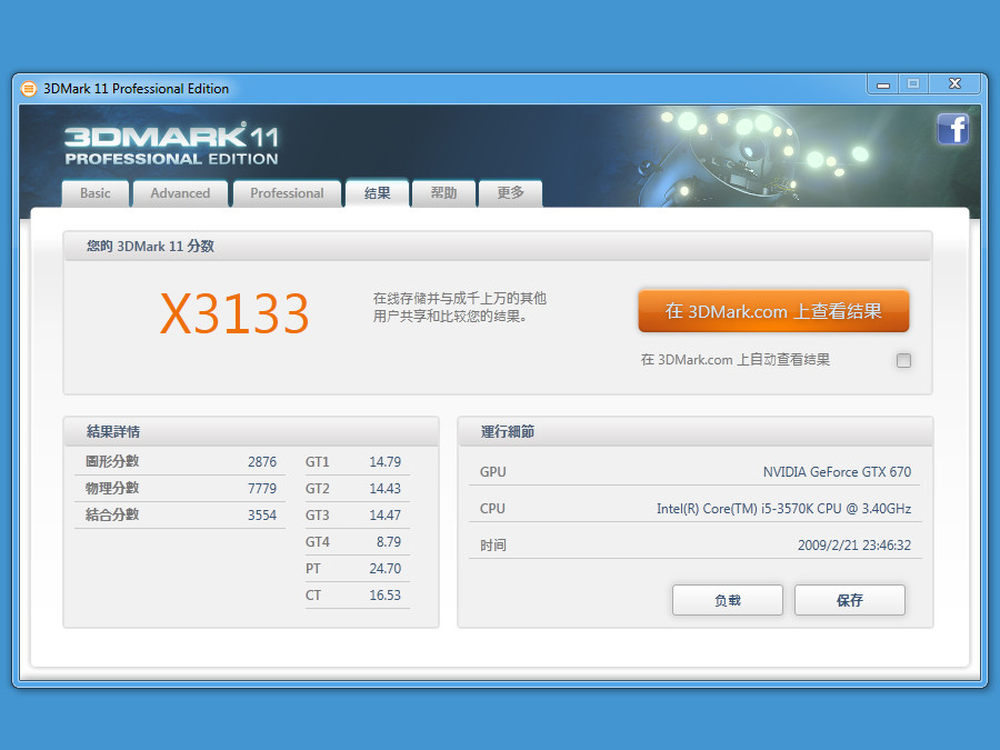Open the Professional tab
Viewport: 1000px width, 750px height.
click(x=286, y=193)
